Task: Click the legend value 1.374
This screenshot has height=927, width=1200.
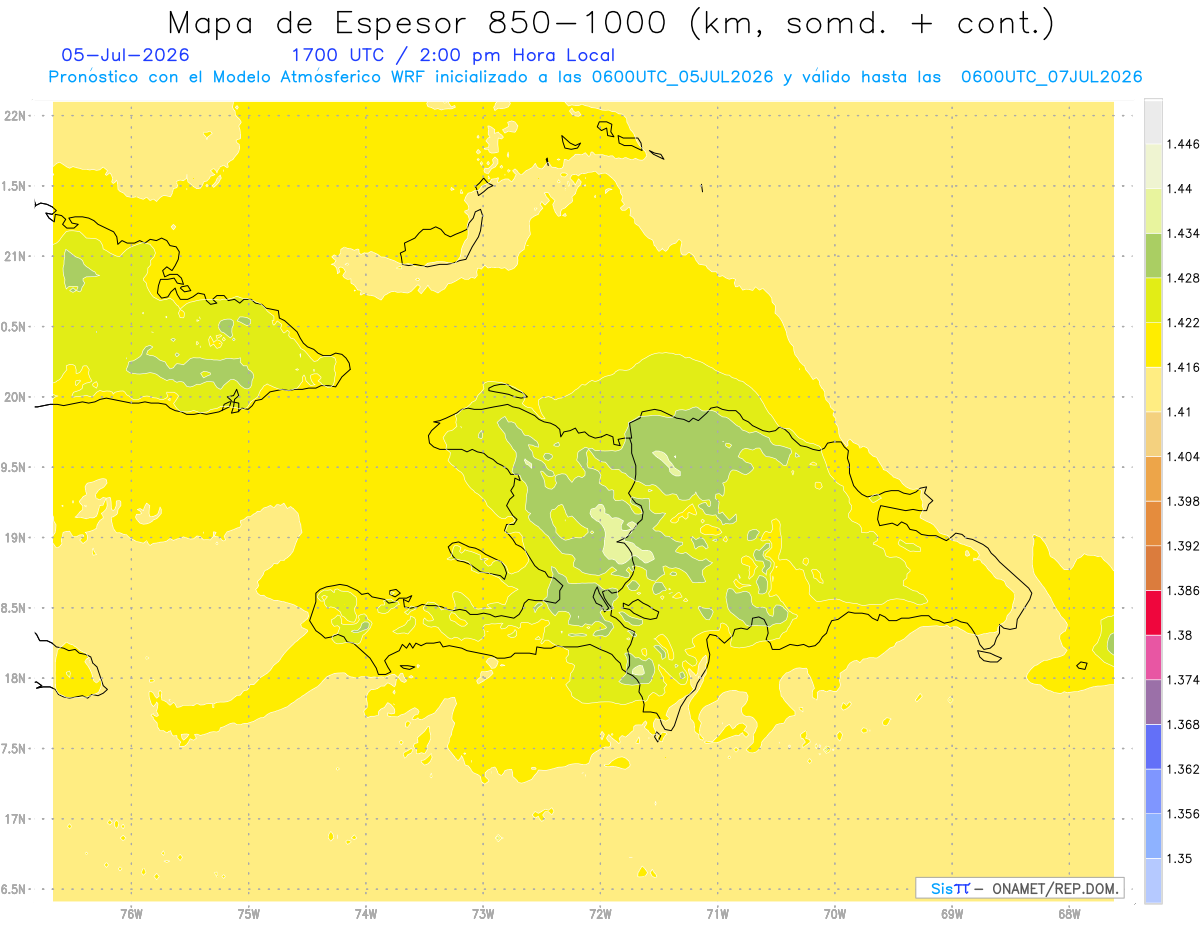Action: point(1183,680)
